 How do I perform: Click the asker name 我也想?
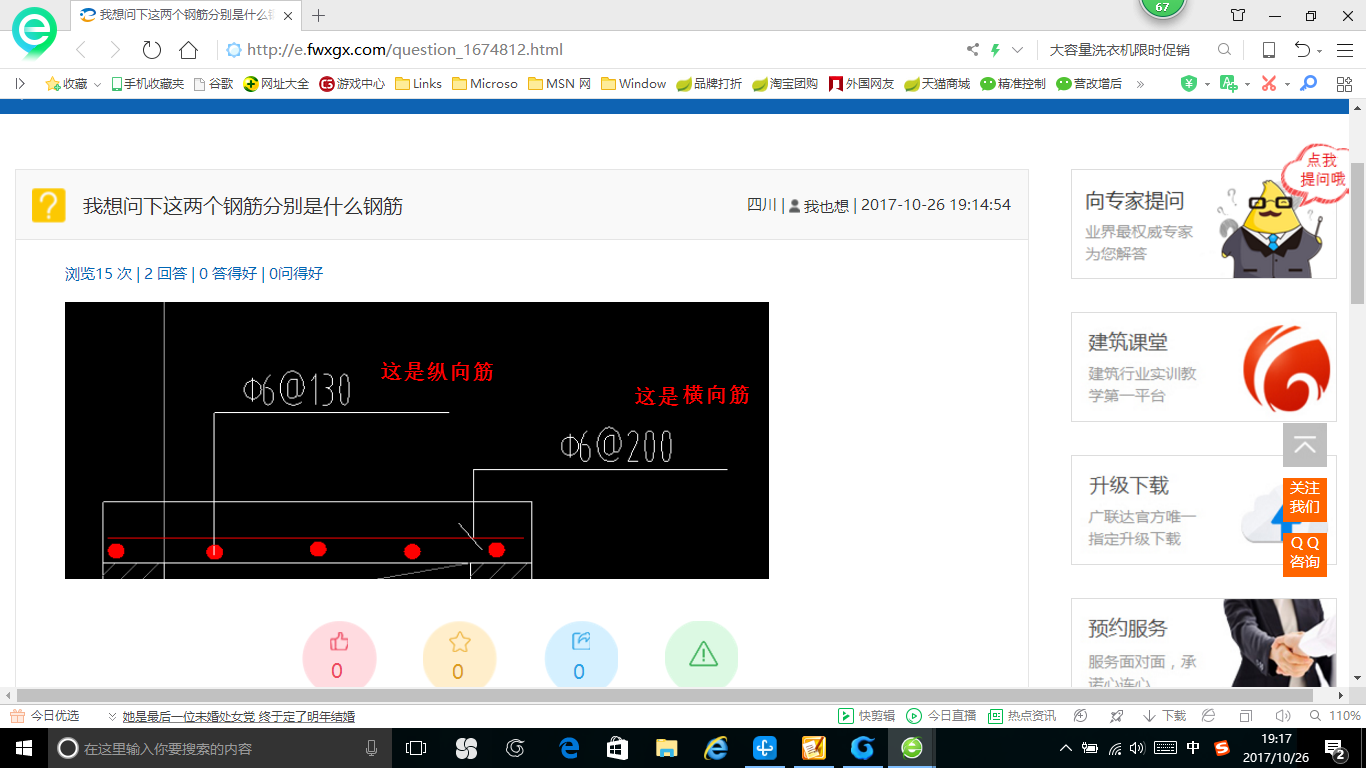coord(826,205)
